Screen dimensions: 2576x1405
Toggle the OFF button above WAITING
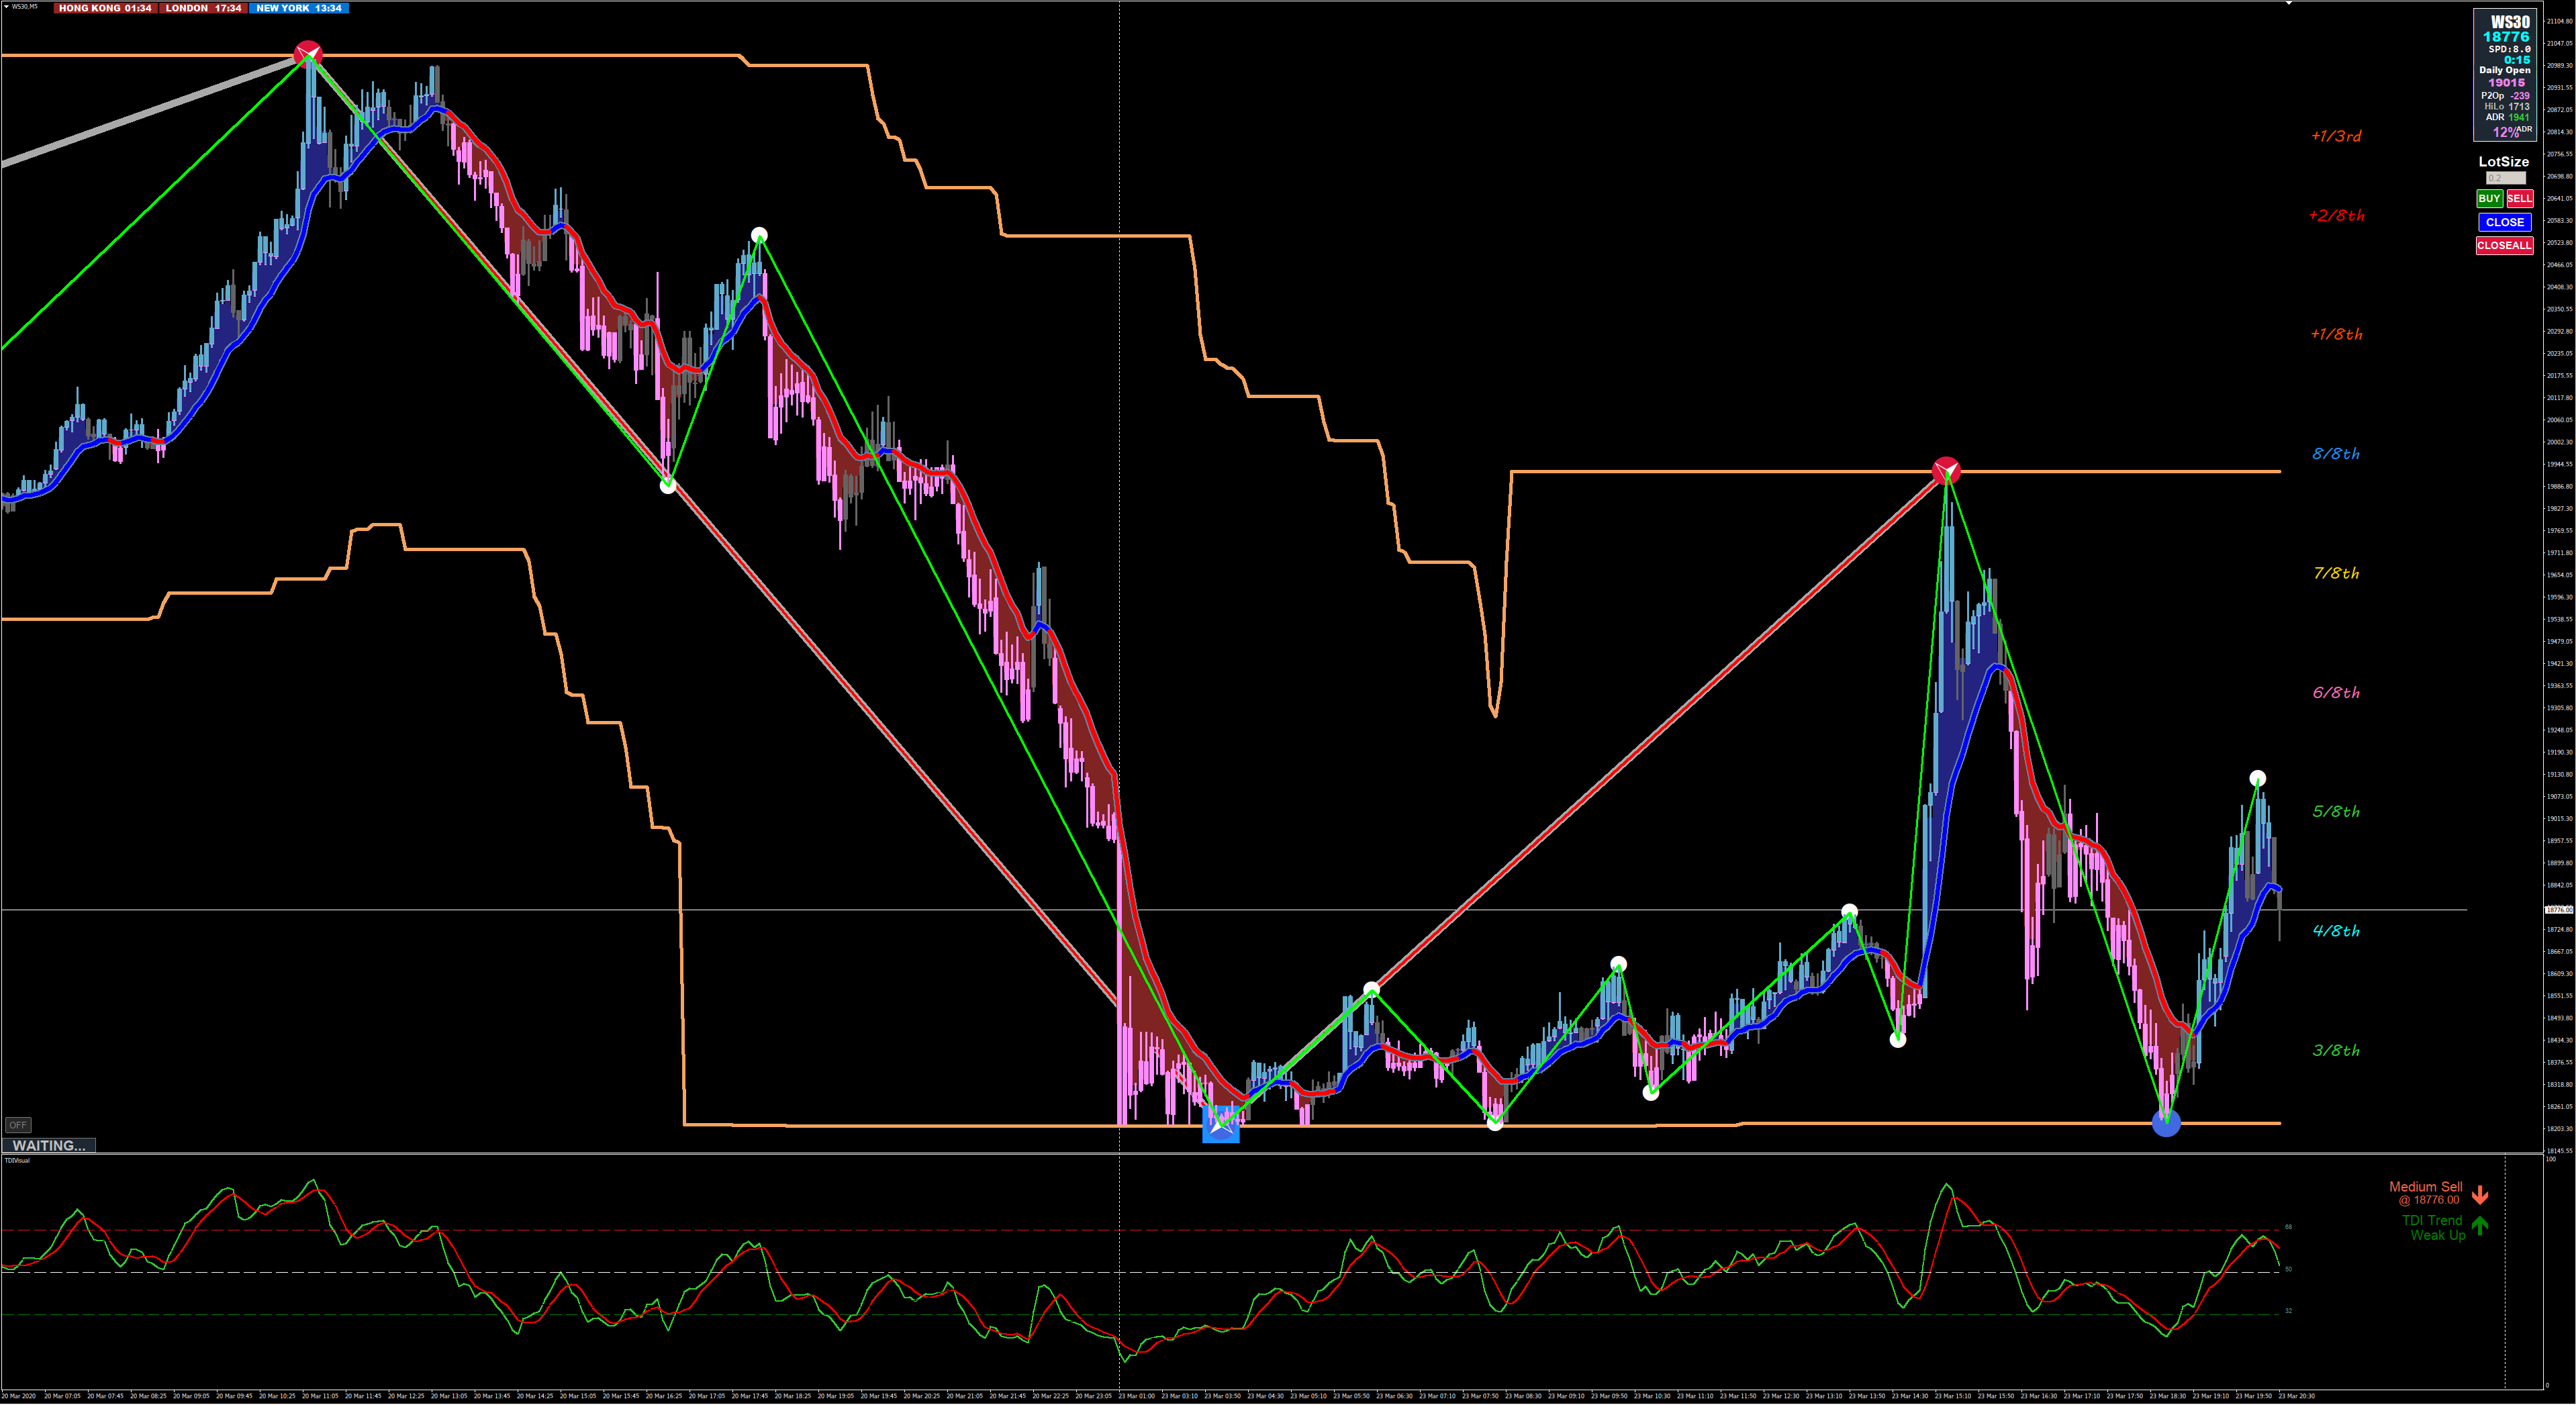pyautogui.click(x=18, y=1125)
